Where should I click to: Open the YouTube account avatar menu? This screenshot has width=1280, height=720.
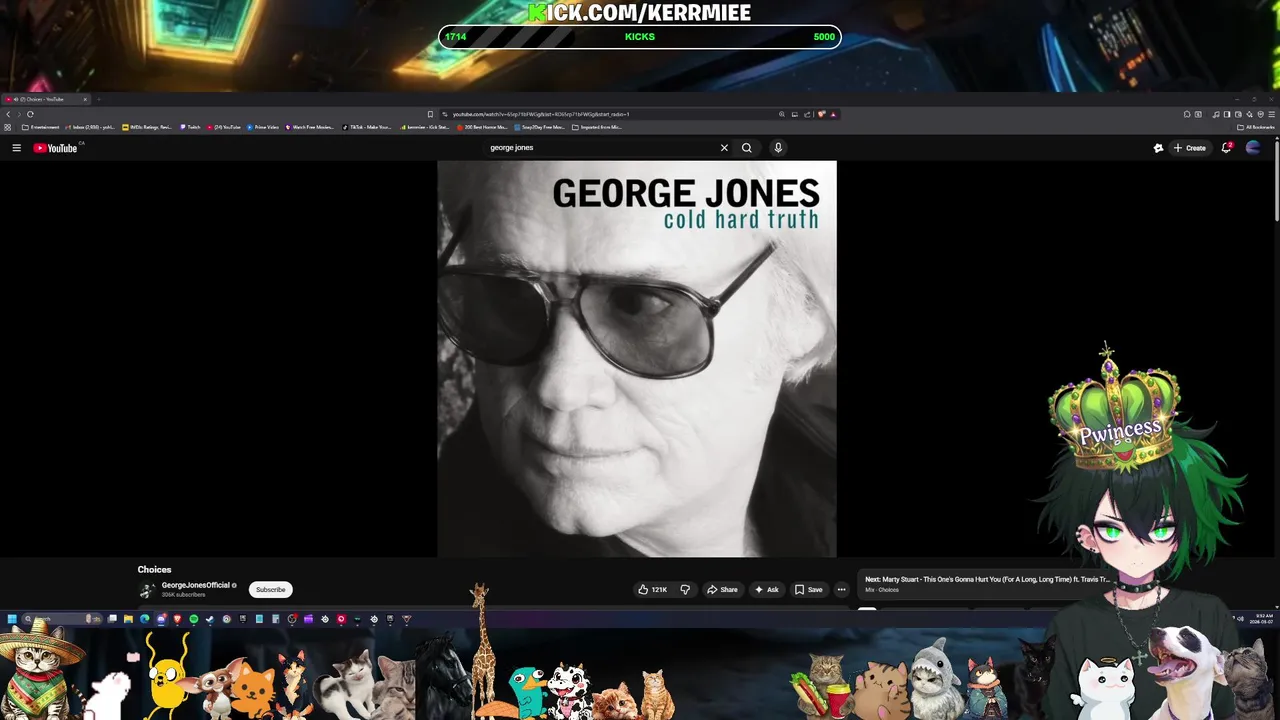point(1253,148)
